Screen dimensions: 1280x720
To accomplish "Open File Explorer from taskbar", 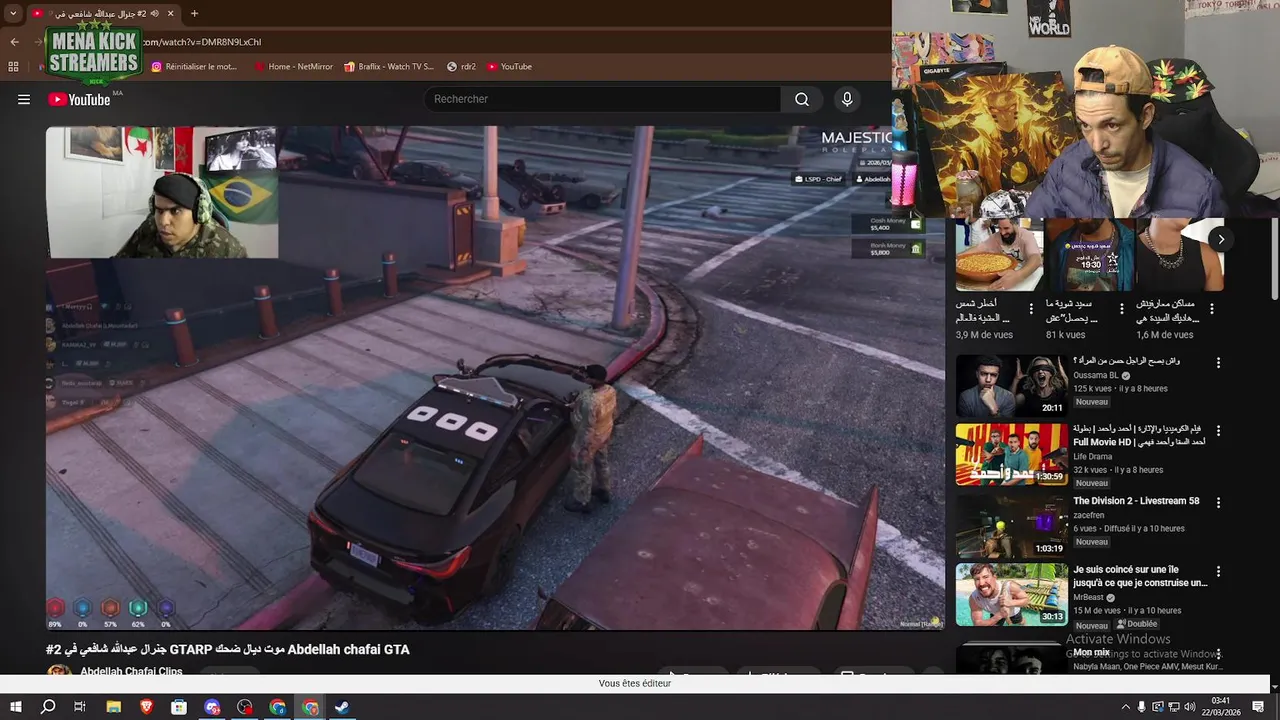I will pos(113,707).
